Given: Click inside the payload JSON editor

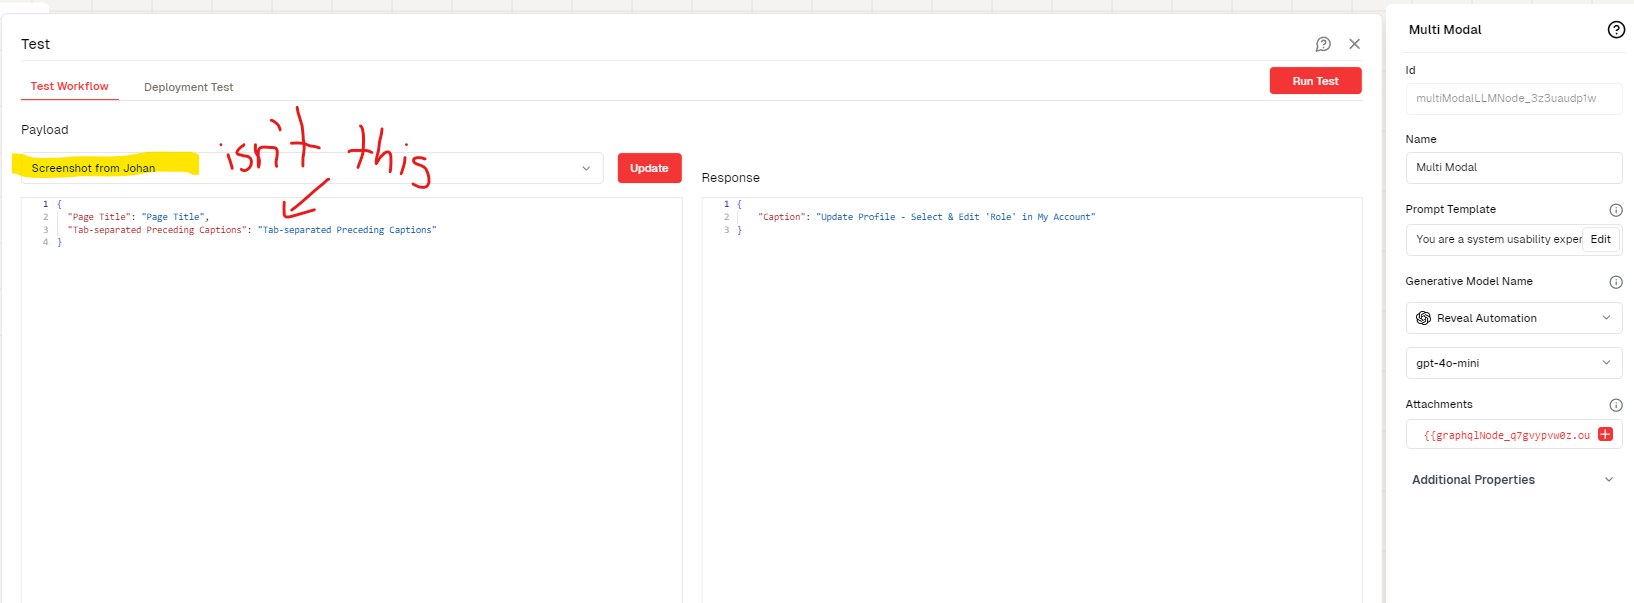Looking at the screenshot, I should coord(350,400).
